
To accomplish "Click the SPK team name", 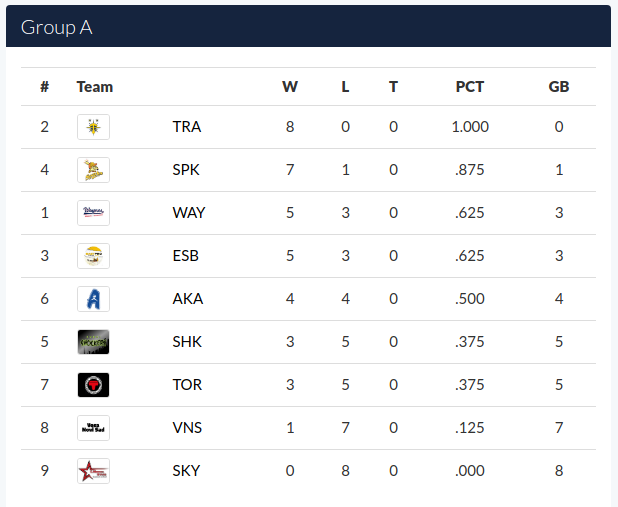I will pos(186,170).
